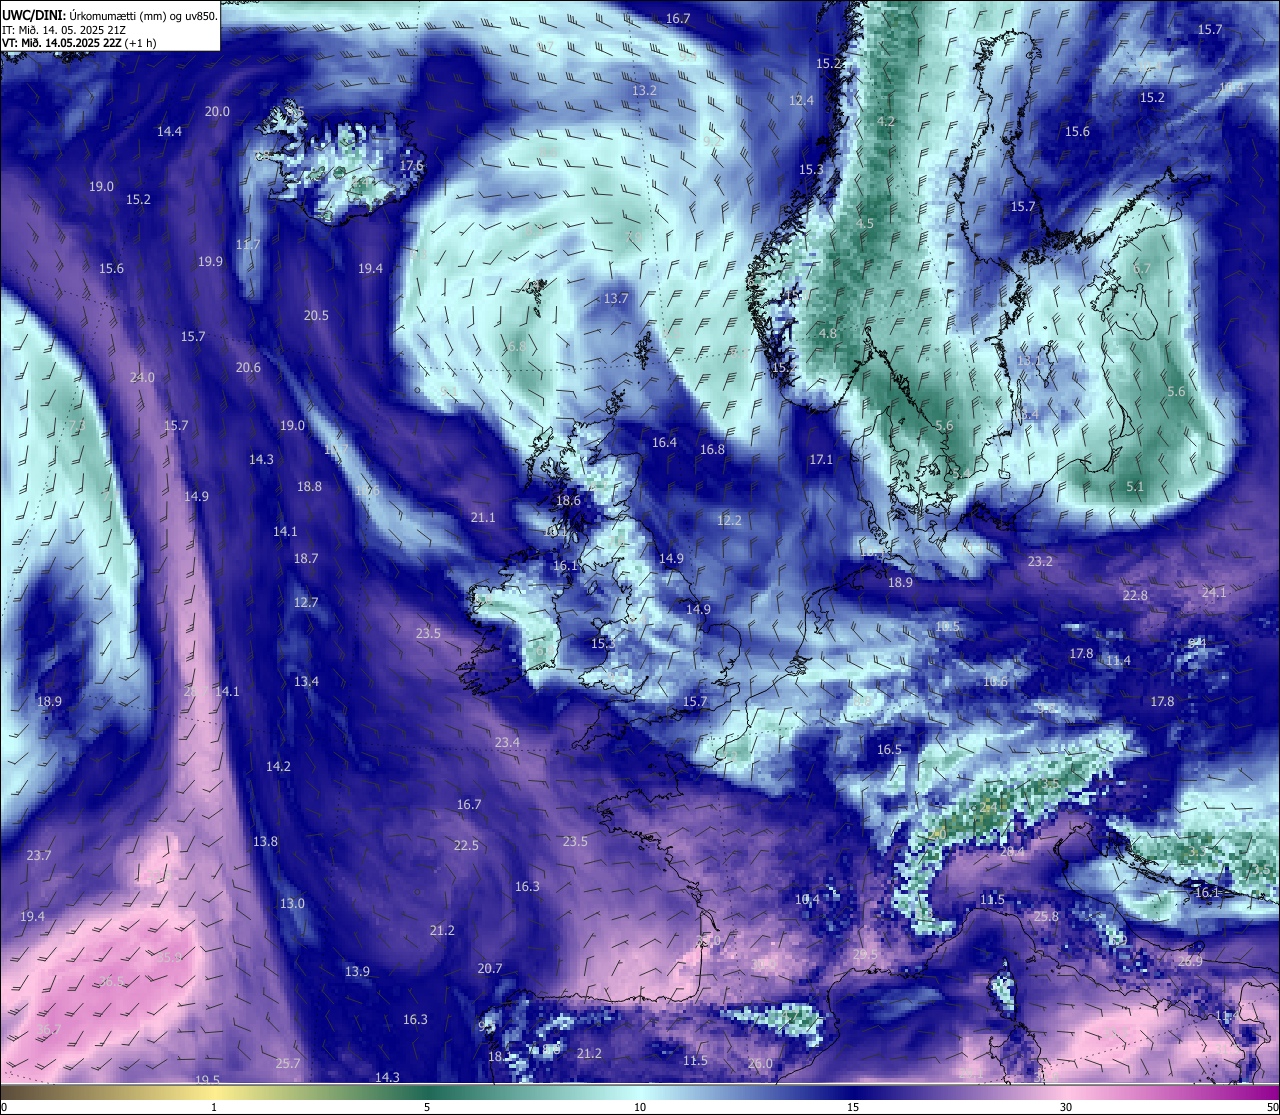Click the 12.7 value label
The width and height of the screenshot is (1280, 1115).
tap(306, 603)
